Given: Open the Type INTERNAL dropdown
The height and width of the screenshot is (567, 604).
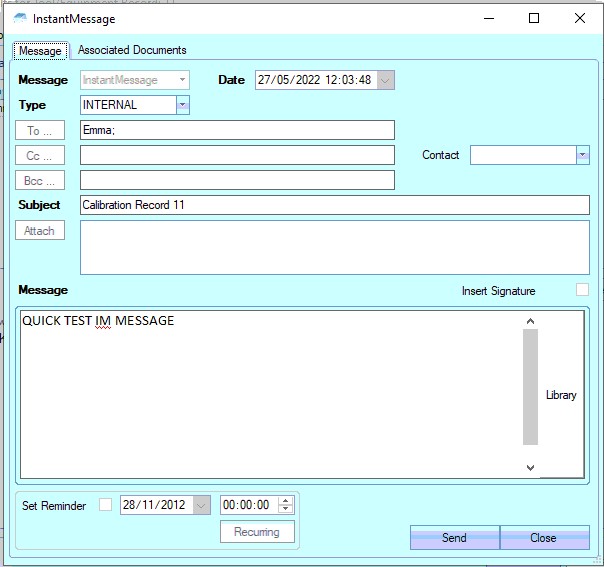Looking at the screenshot, I should point(182,105).
